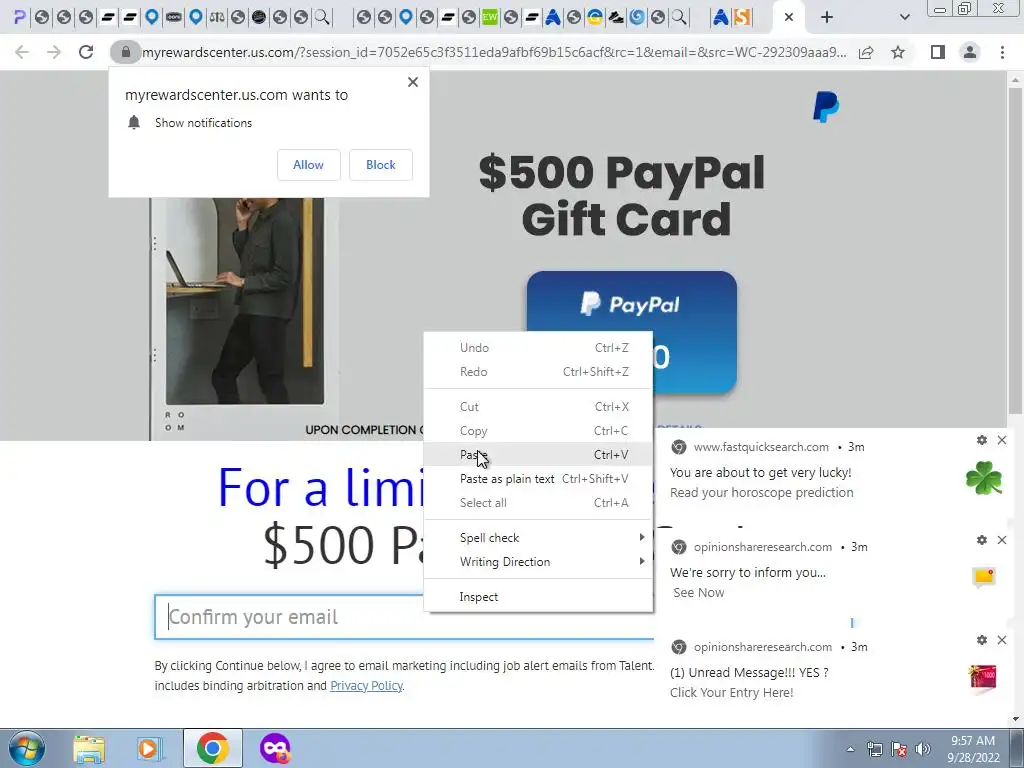Click the network tray icon
1024x768 pixels.
point(874,749)
